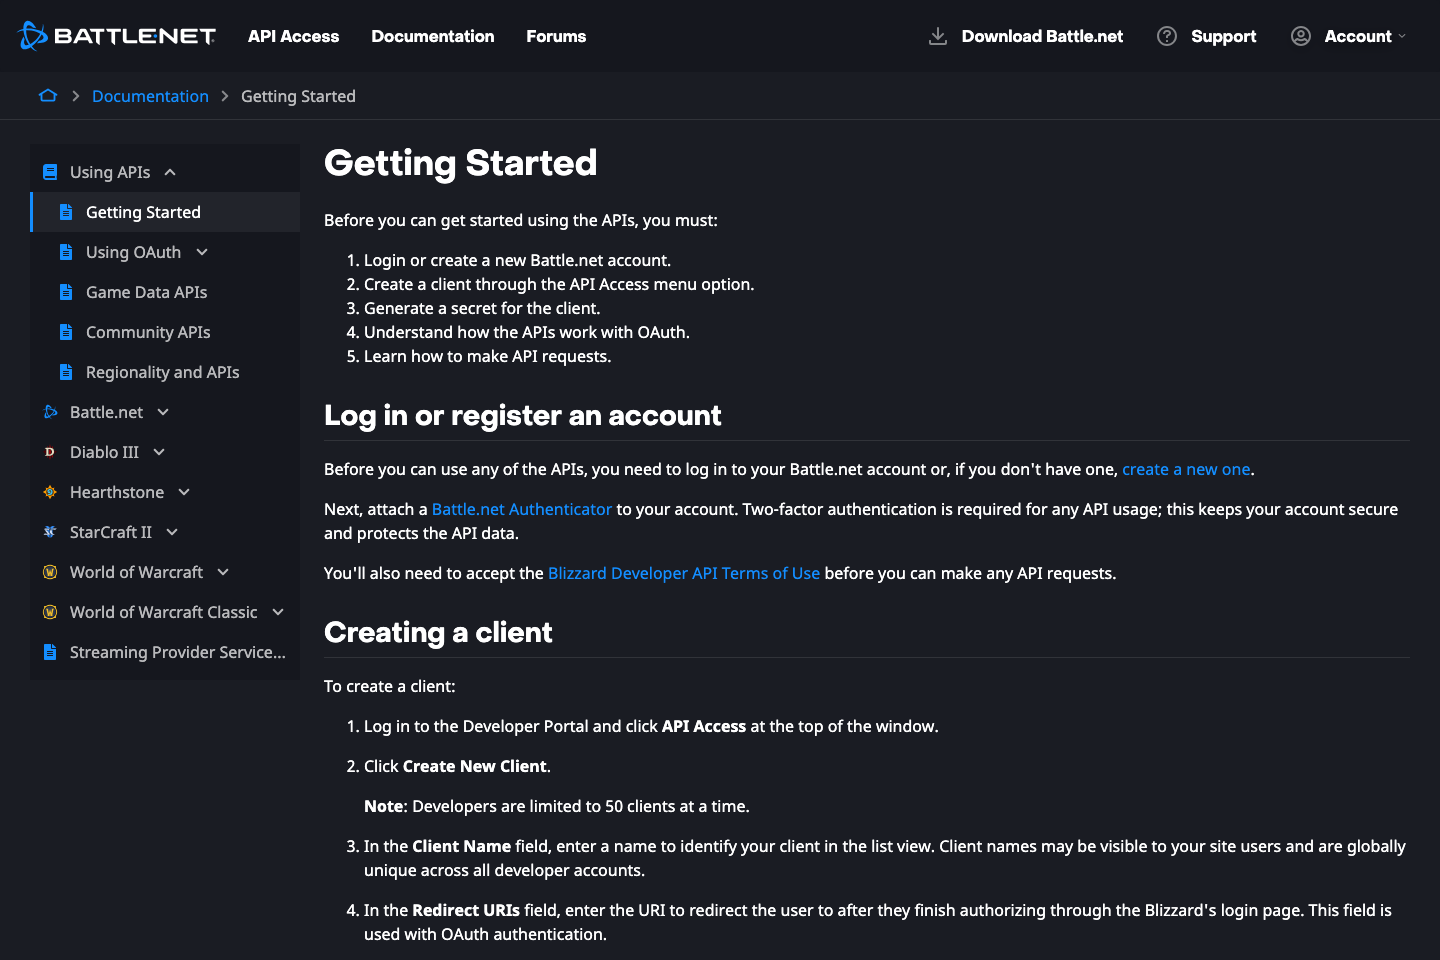The height and width of the screenshot is (960, 1440).
Task: Click the create a new one link
Action: [1186, 469]
